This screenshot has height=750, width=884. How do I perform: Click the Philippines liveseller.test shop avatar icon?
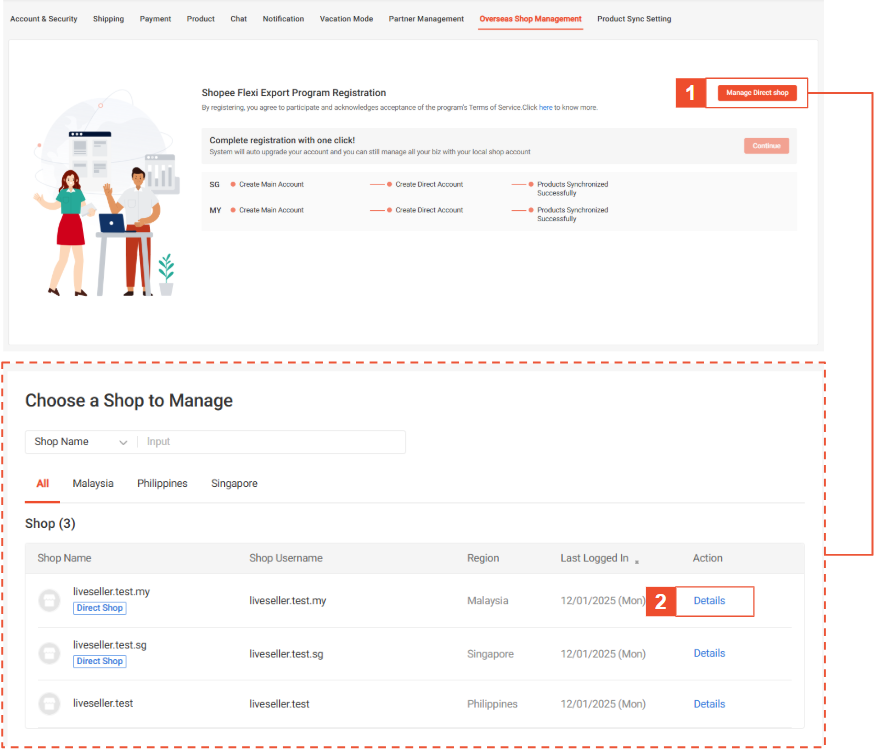pyautogui.click(x=49, y=704)
